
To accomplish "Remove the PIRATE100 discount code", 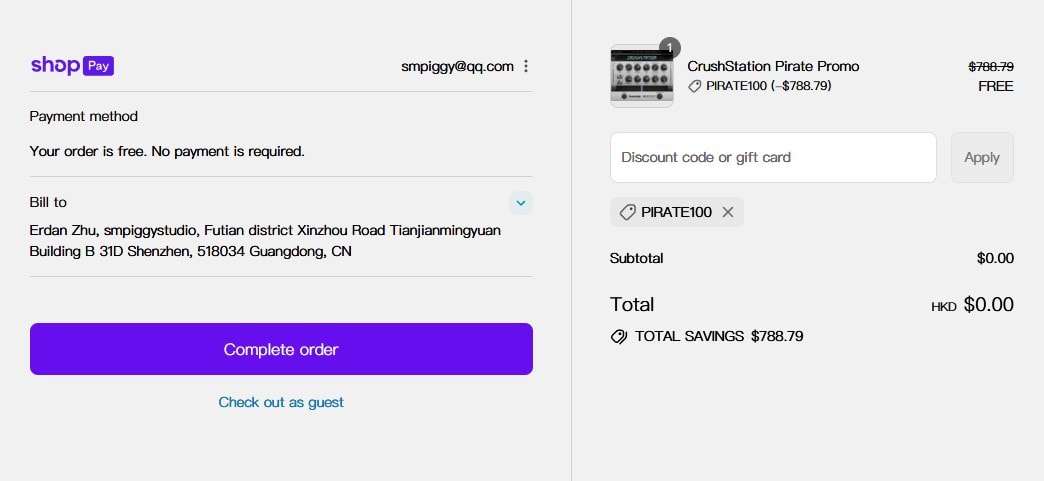I will pyautogui.click(x=728, y=212).
